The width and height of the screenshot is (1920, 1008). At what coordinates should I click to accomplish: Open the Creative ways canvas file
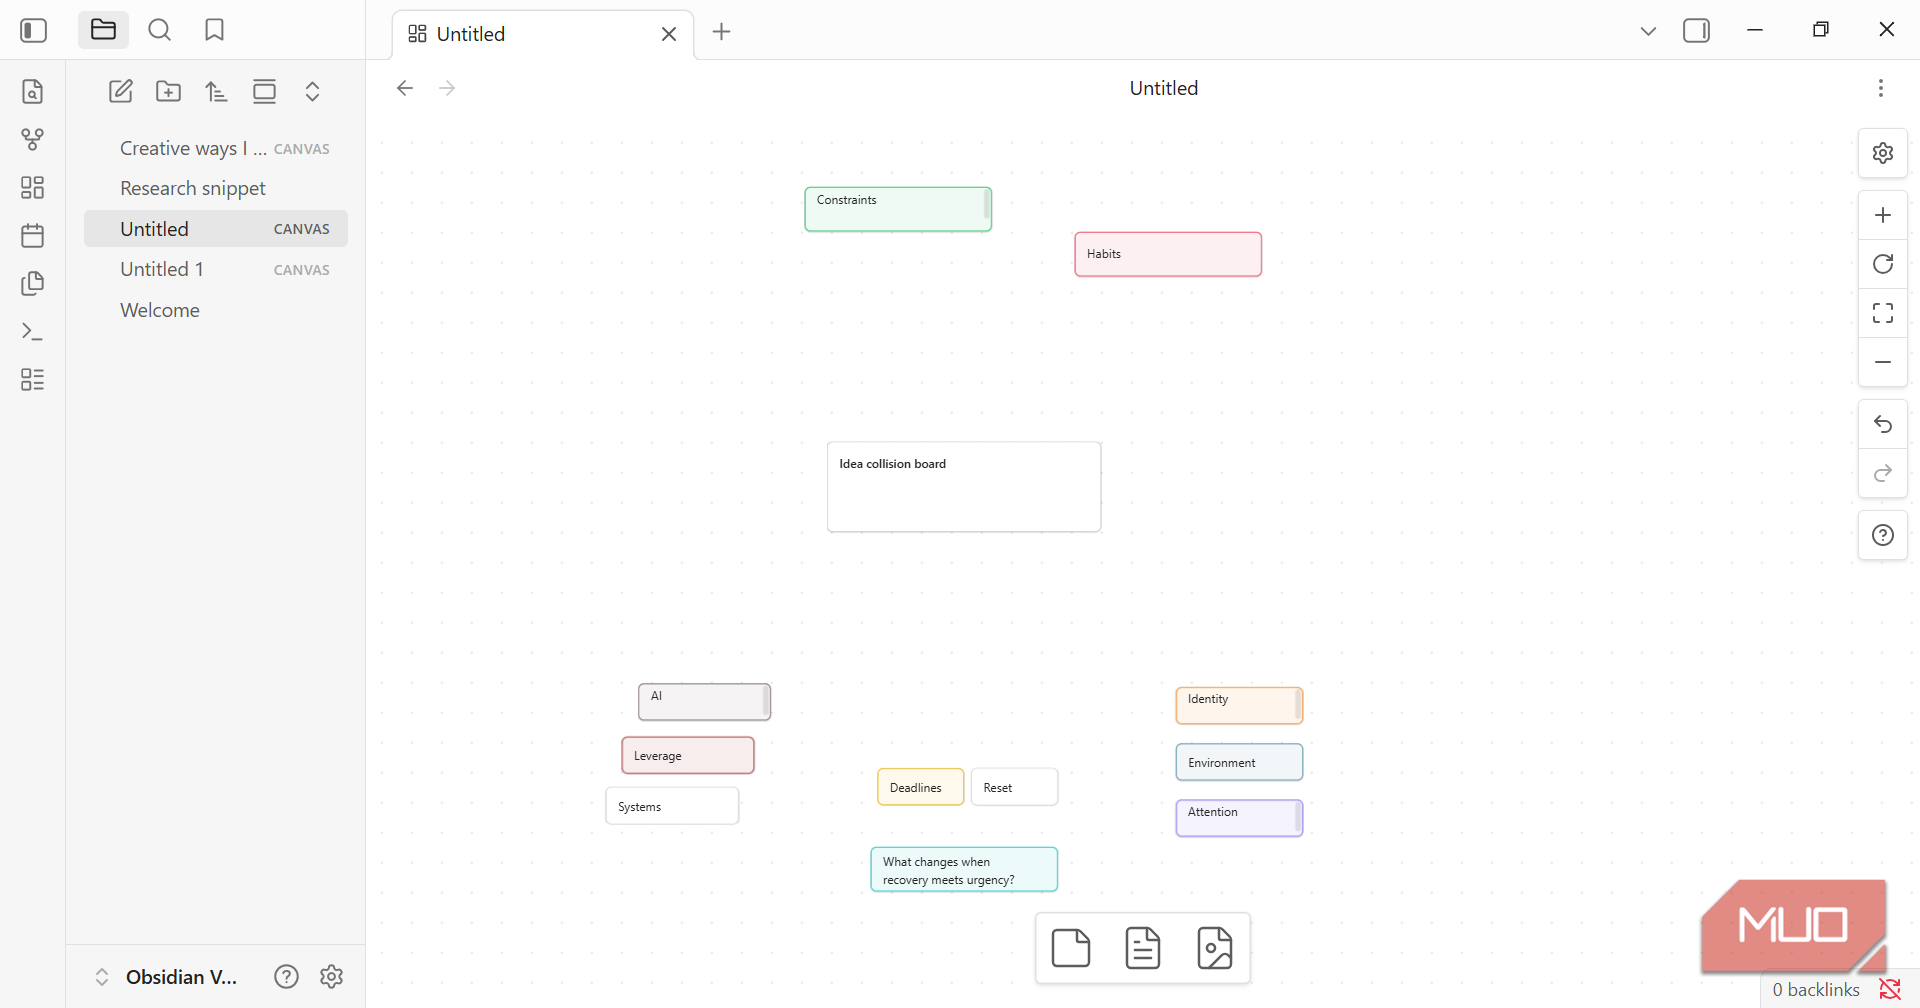tap(216, 148)
